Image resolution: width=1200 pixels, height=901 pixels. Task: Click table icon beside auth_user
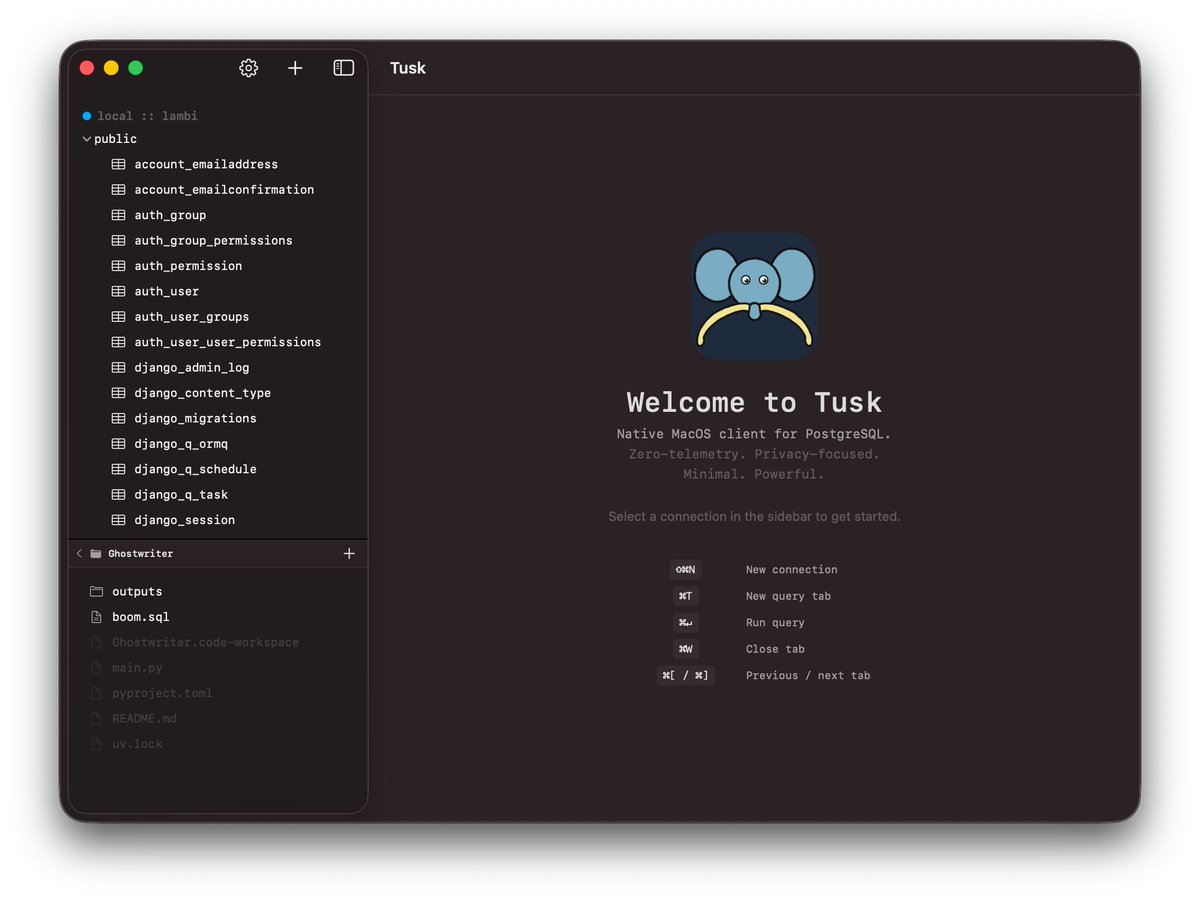pos(118,291)
